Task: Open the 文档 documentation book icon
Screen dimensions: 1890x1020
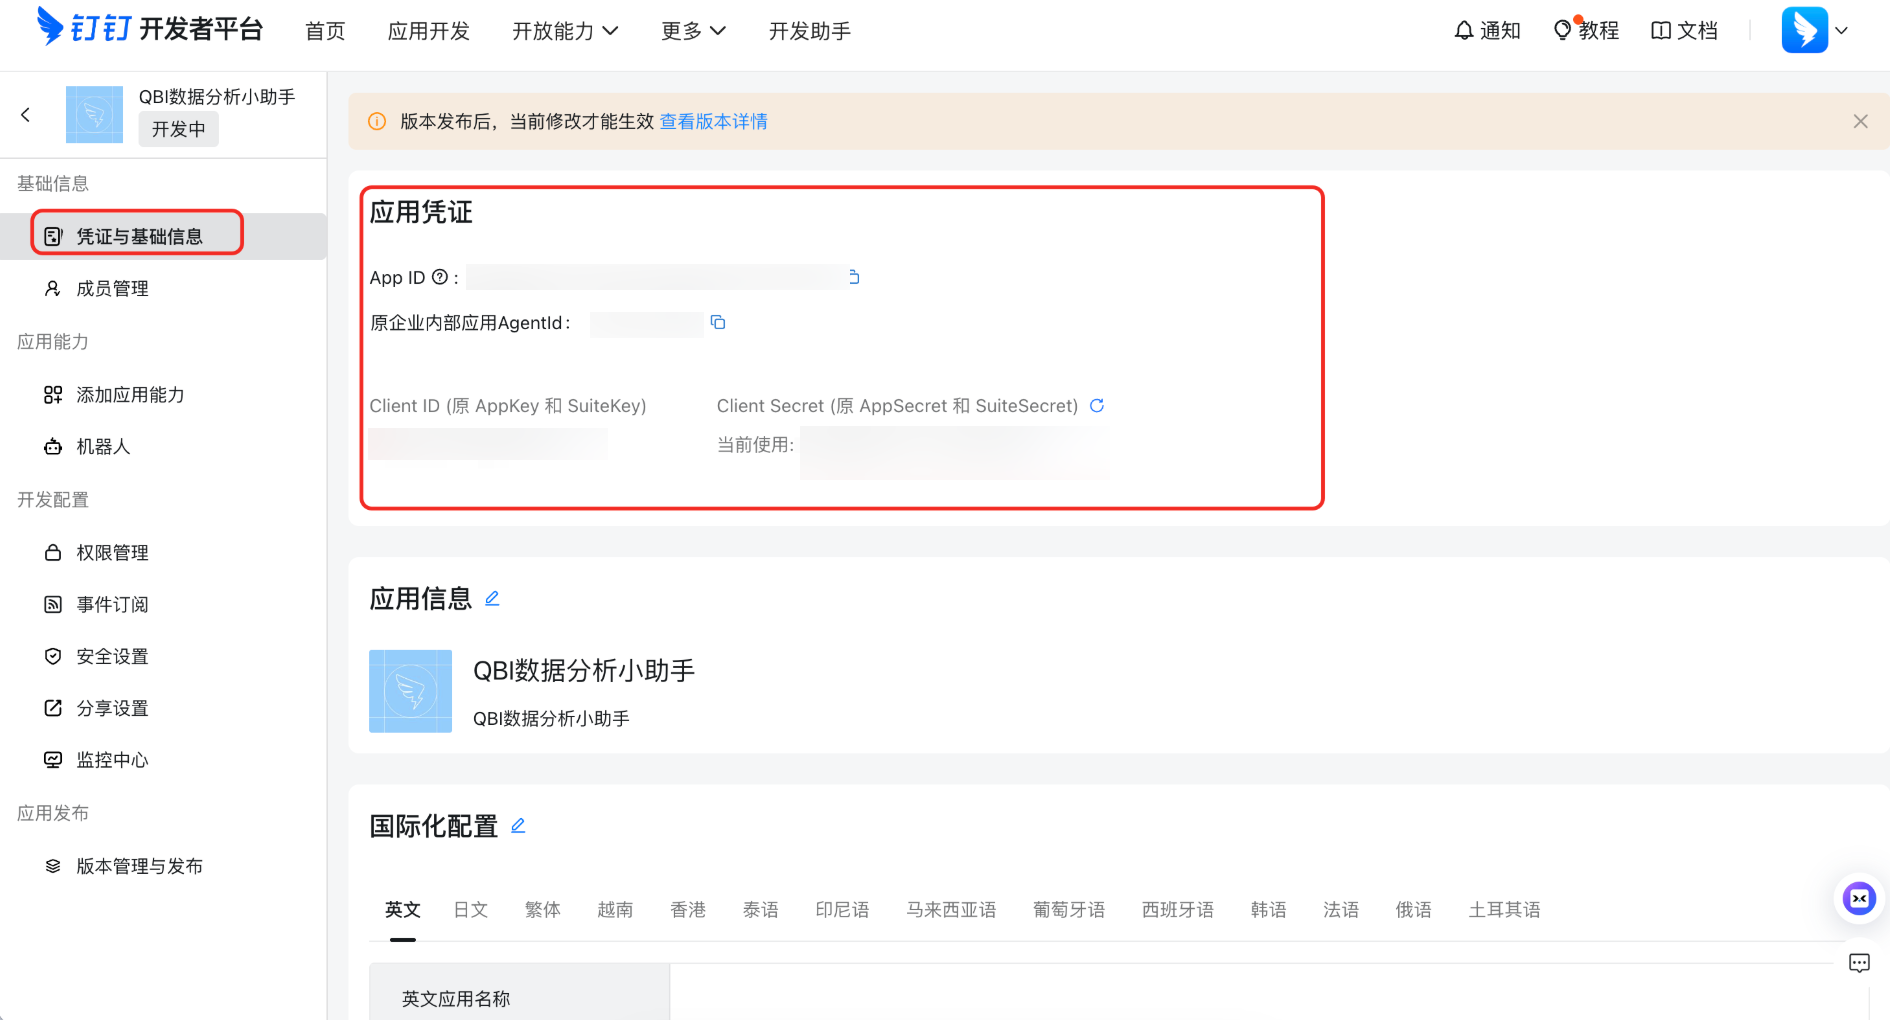Action: click(x=1684, y=31)
